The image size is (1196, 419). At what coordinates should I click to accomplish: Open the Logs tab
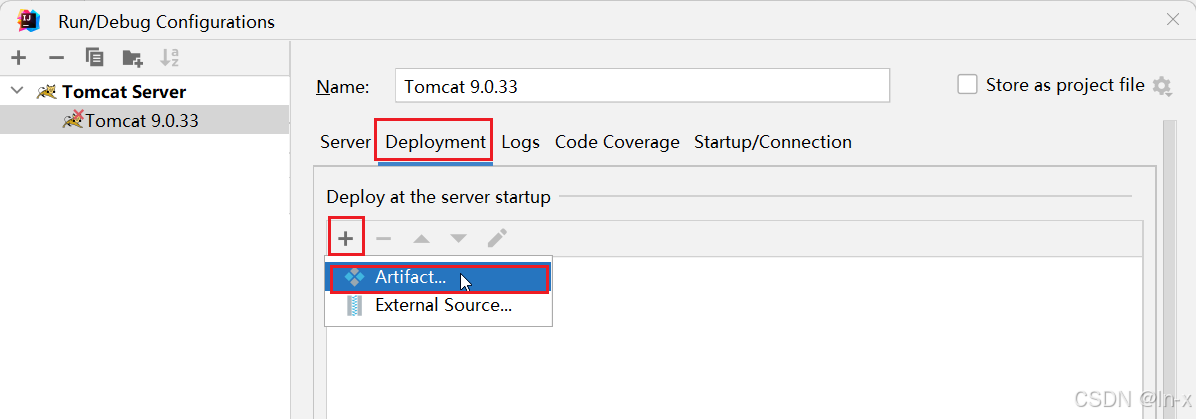(x=521, y=142)
